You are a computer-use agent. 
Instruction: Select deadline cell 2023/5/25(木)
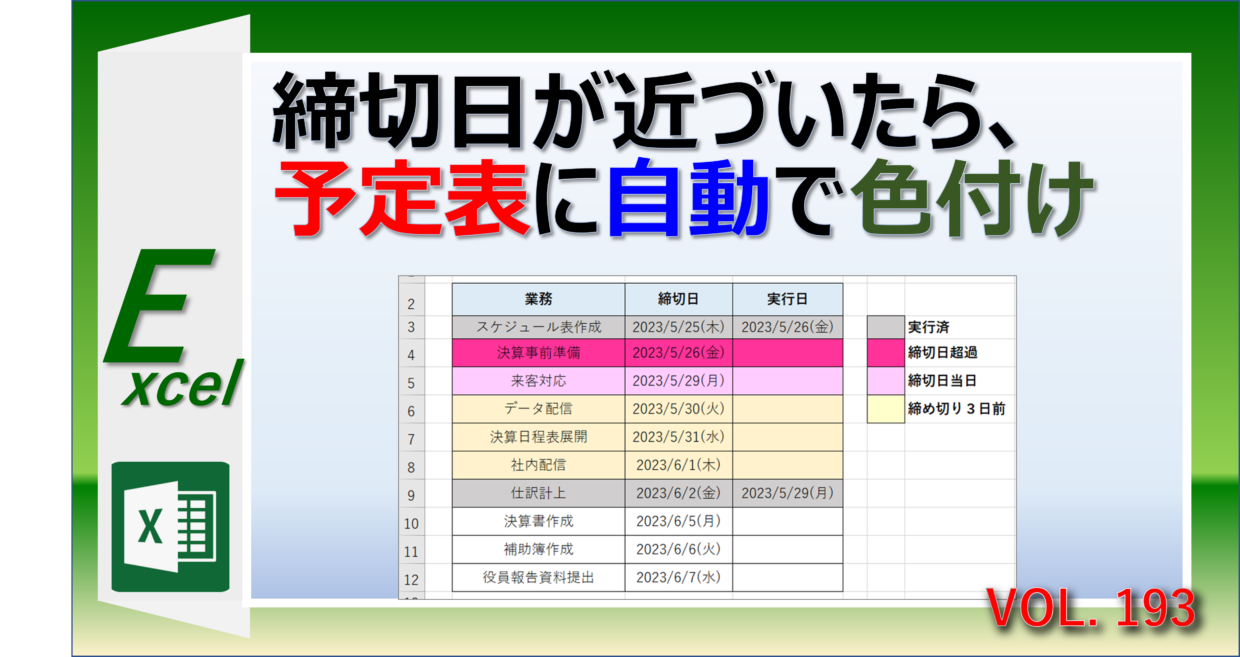(x=679, y=326)
